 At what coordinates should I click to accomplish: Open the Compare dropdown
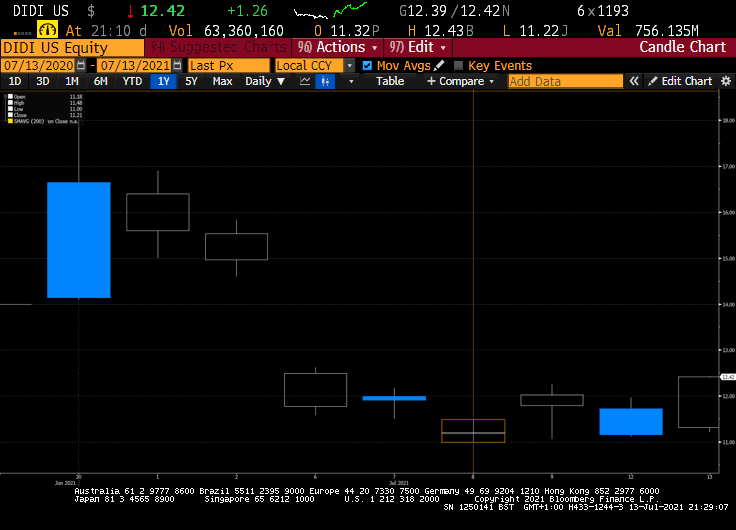tap(460, 81)
